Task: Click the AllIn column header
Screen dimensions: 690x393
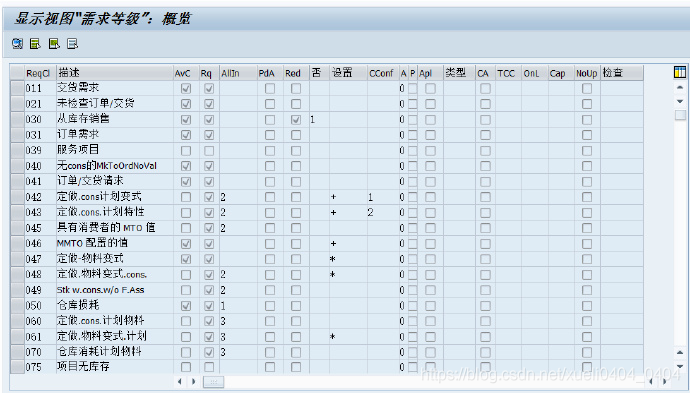Action: 238,73
